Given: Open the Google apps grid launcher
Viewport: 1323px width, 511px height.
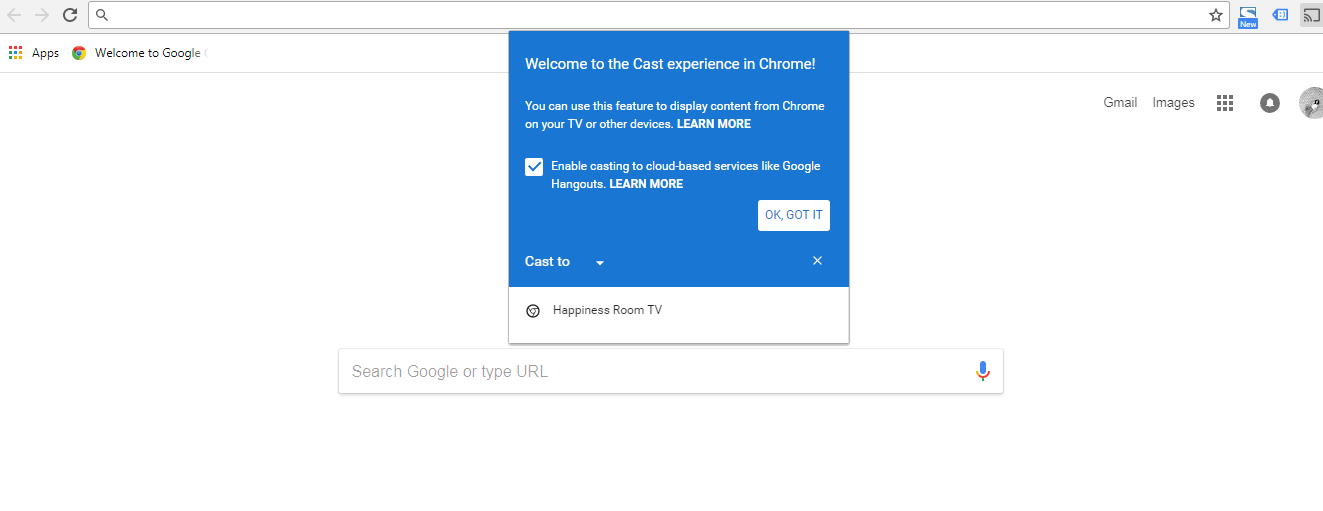Looking at the screenshot, I should point(1224,102).
